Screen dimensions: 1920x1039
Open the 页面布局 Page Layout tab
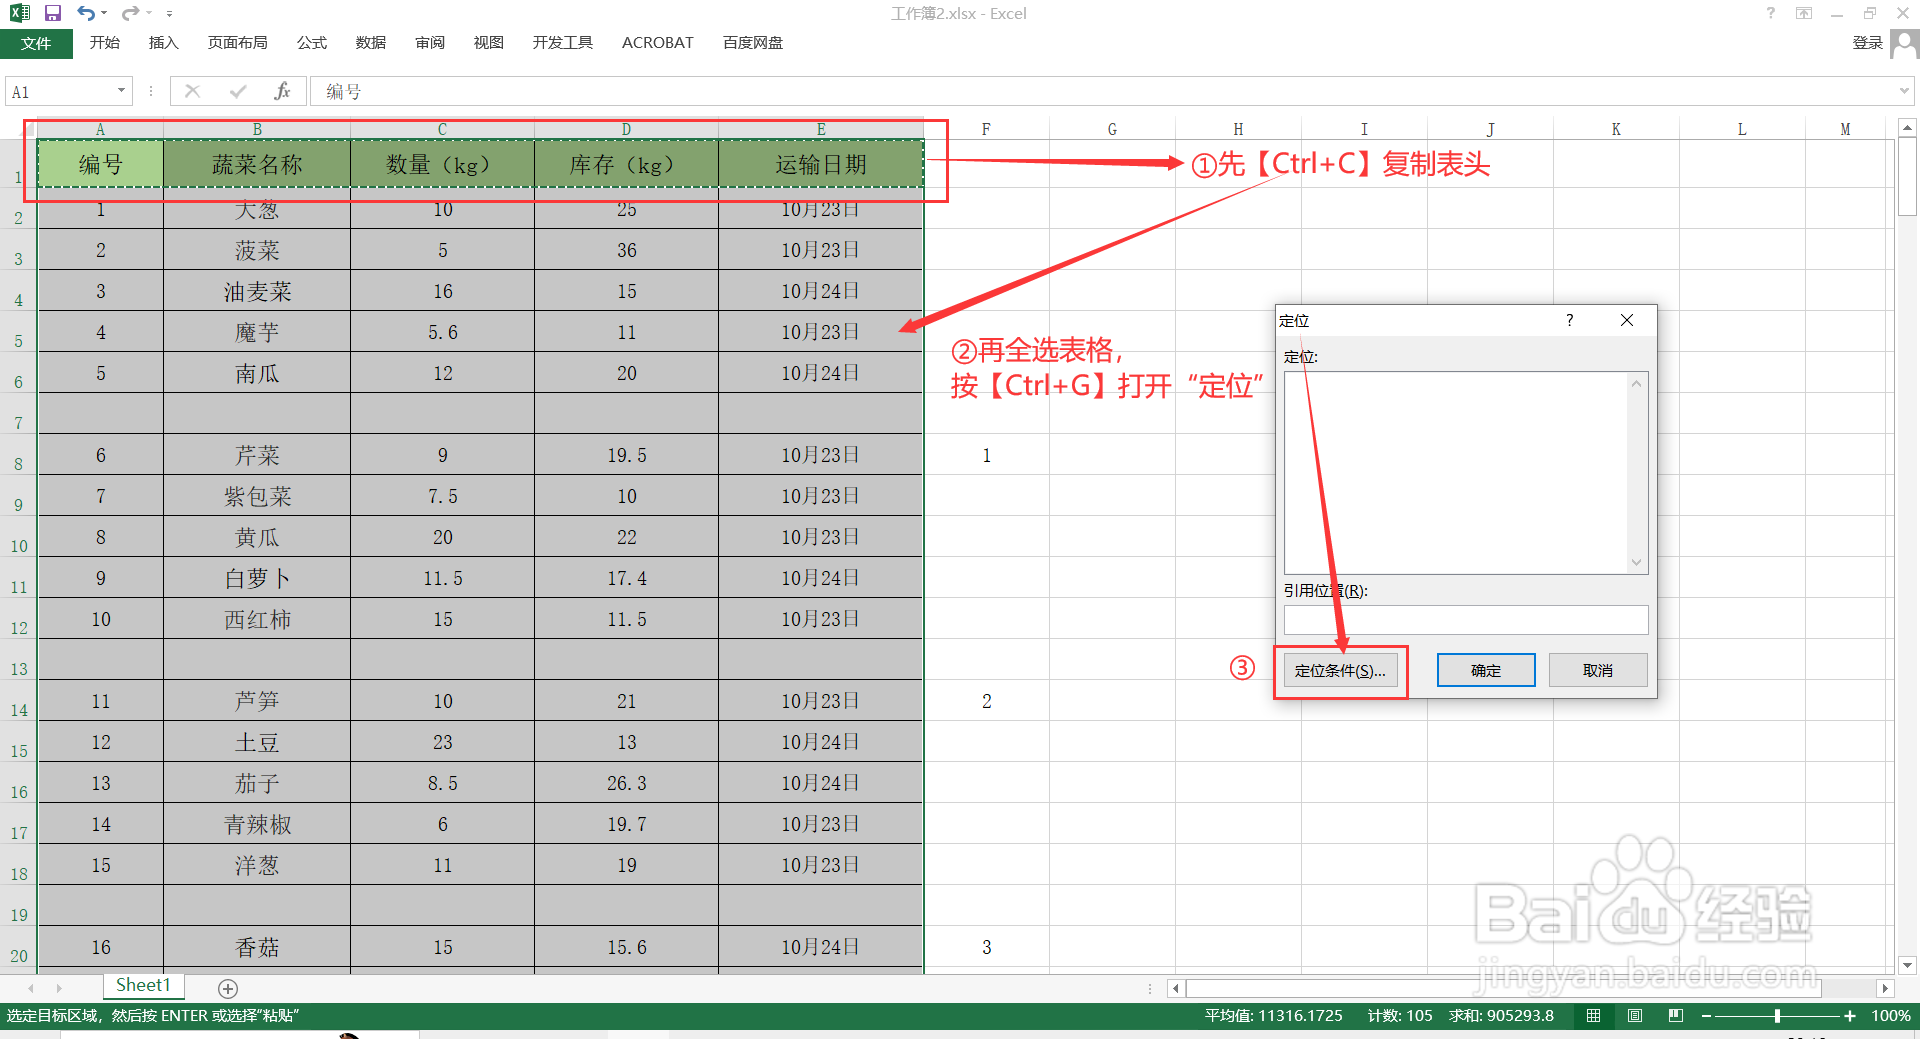click(238, 43)
